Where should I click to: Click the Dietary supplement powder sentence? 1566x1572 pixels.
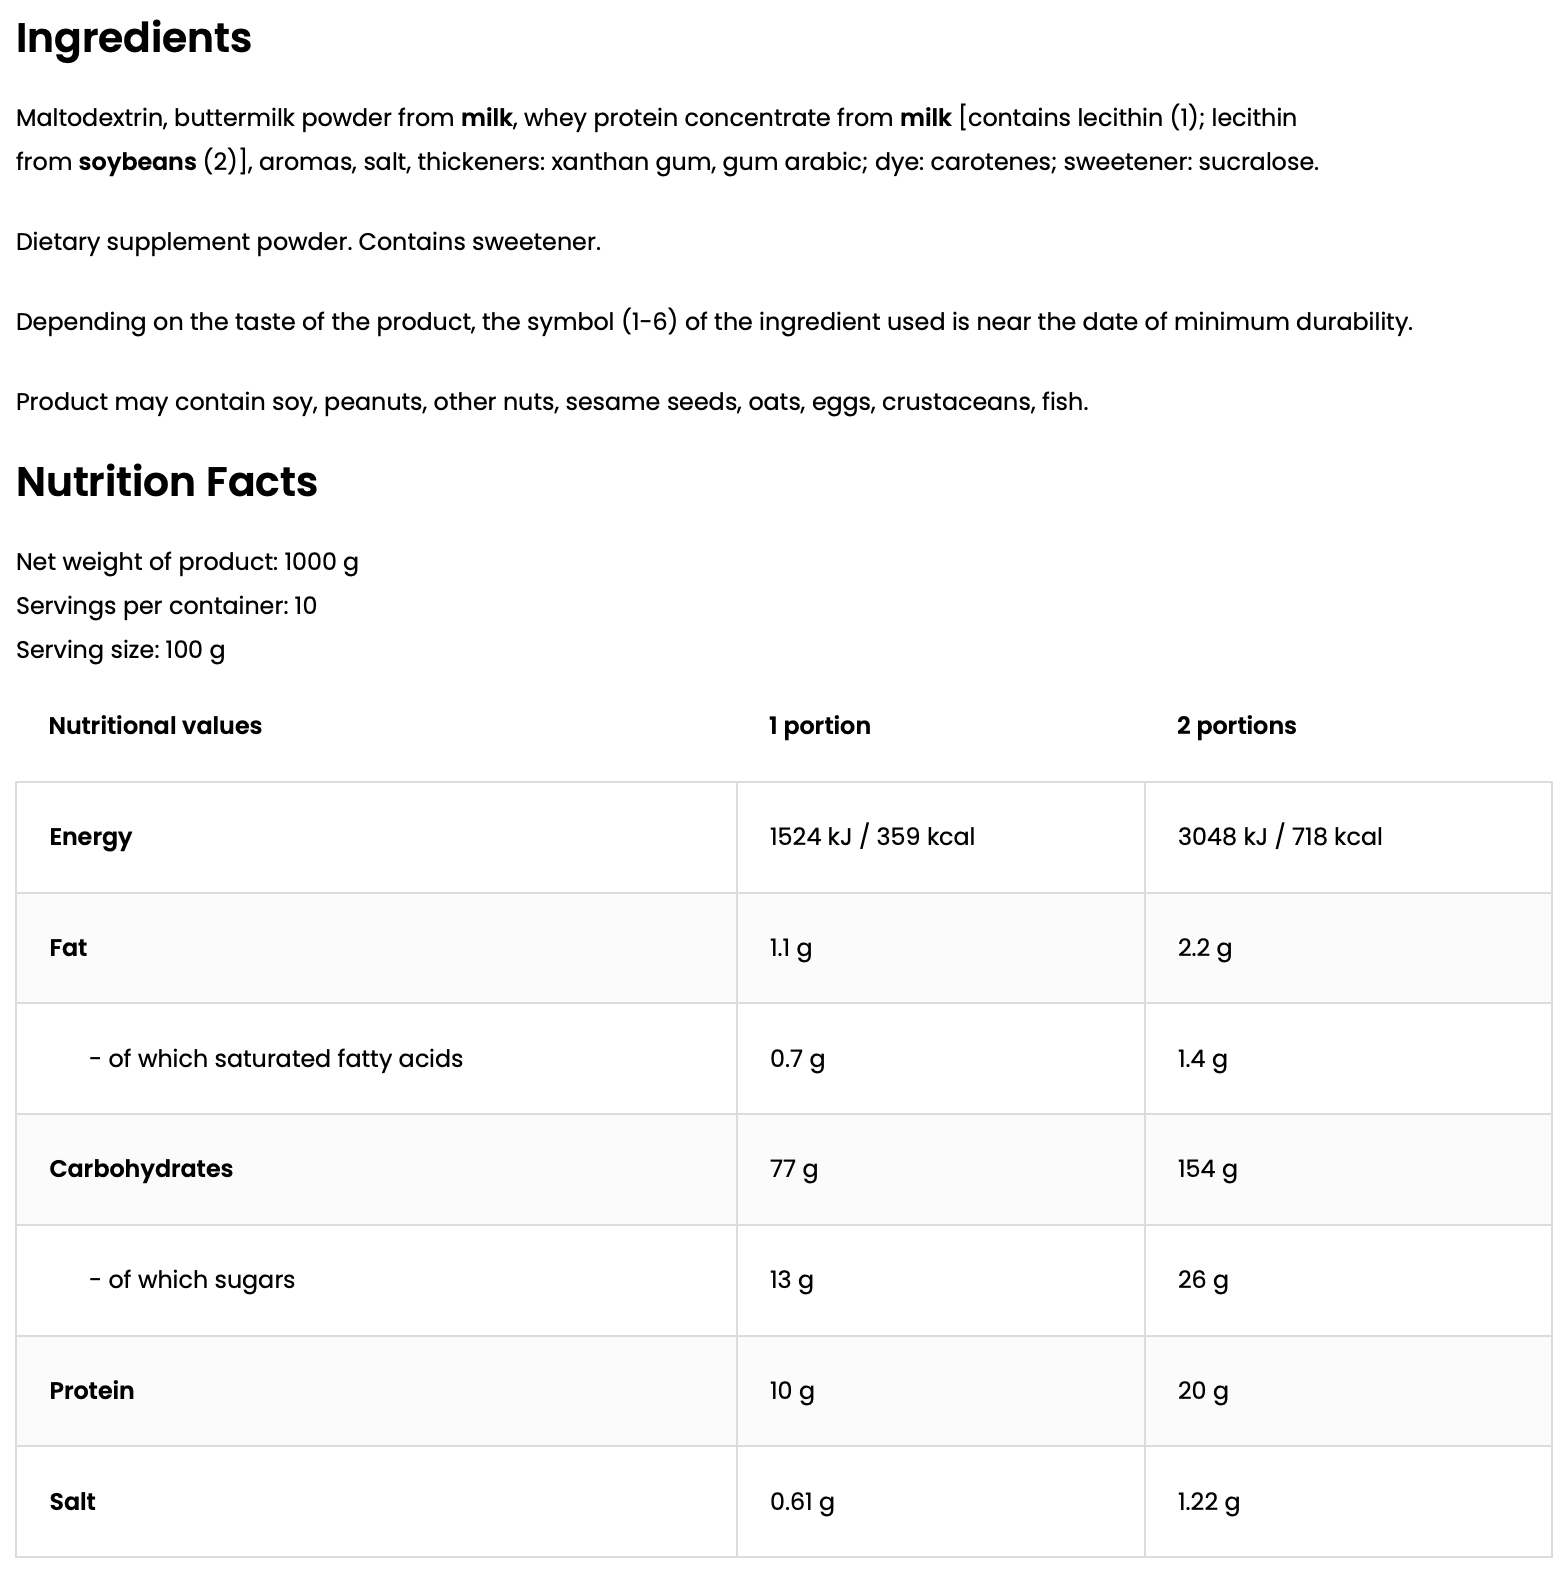[308, 242]
